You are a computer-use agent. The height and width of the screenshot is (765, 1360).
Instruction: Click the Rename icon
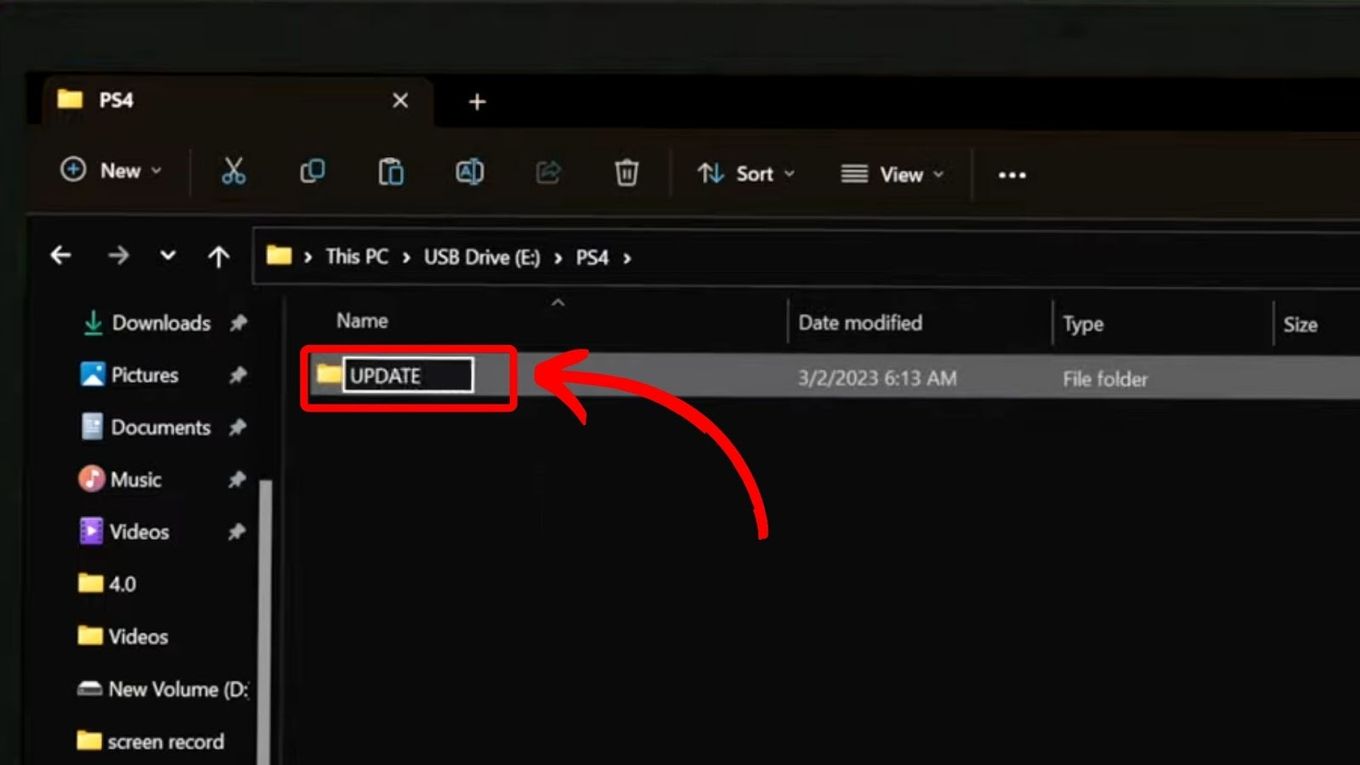point(468,171)
